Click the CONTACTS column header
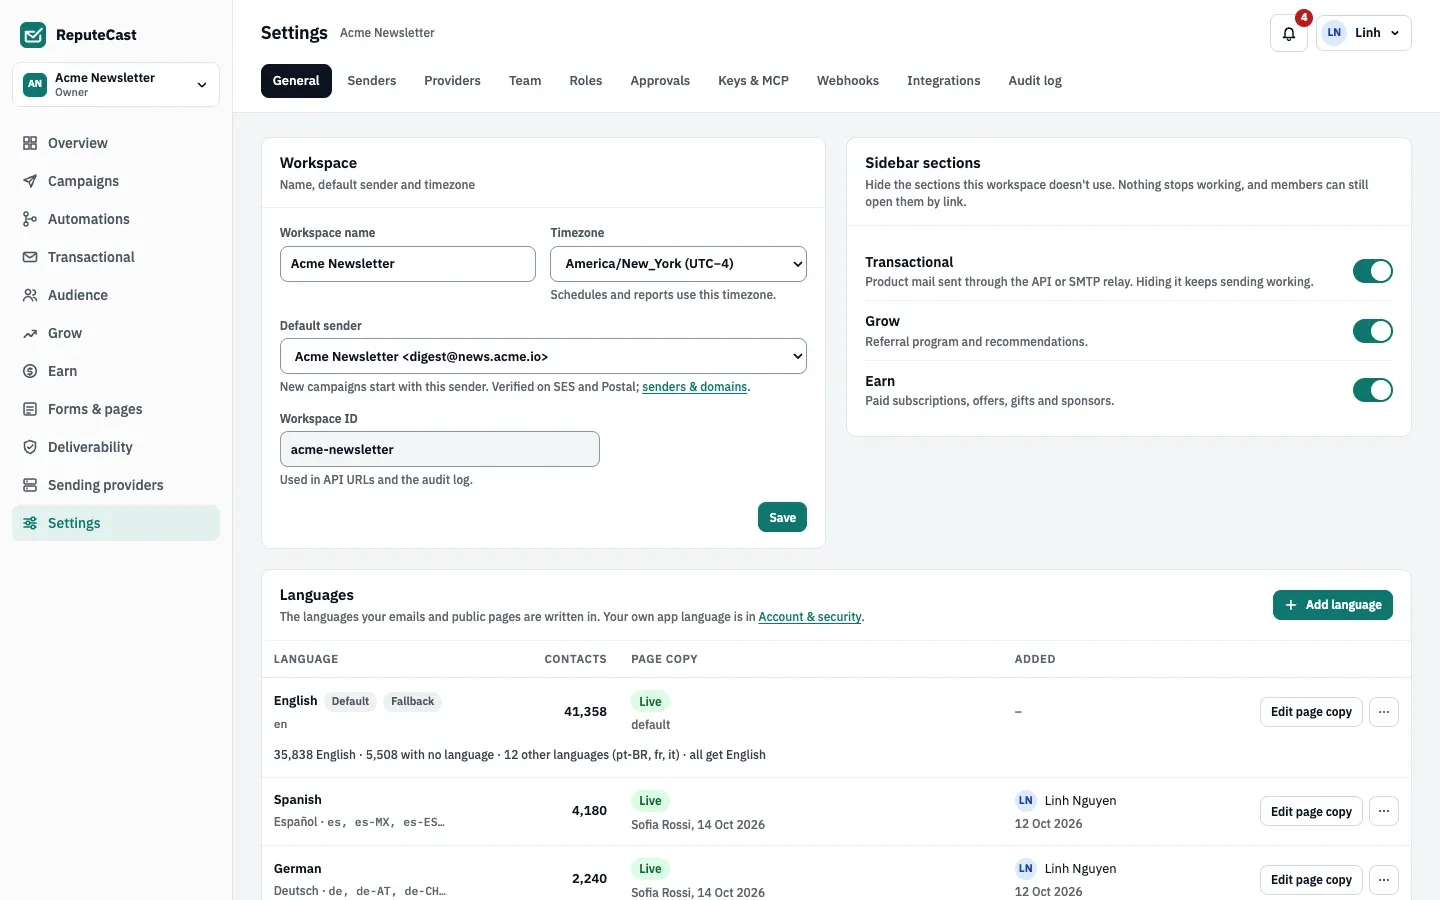Viewport: 1440px width, 900px height. [x=575, y=659]
